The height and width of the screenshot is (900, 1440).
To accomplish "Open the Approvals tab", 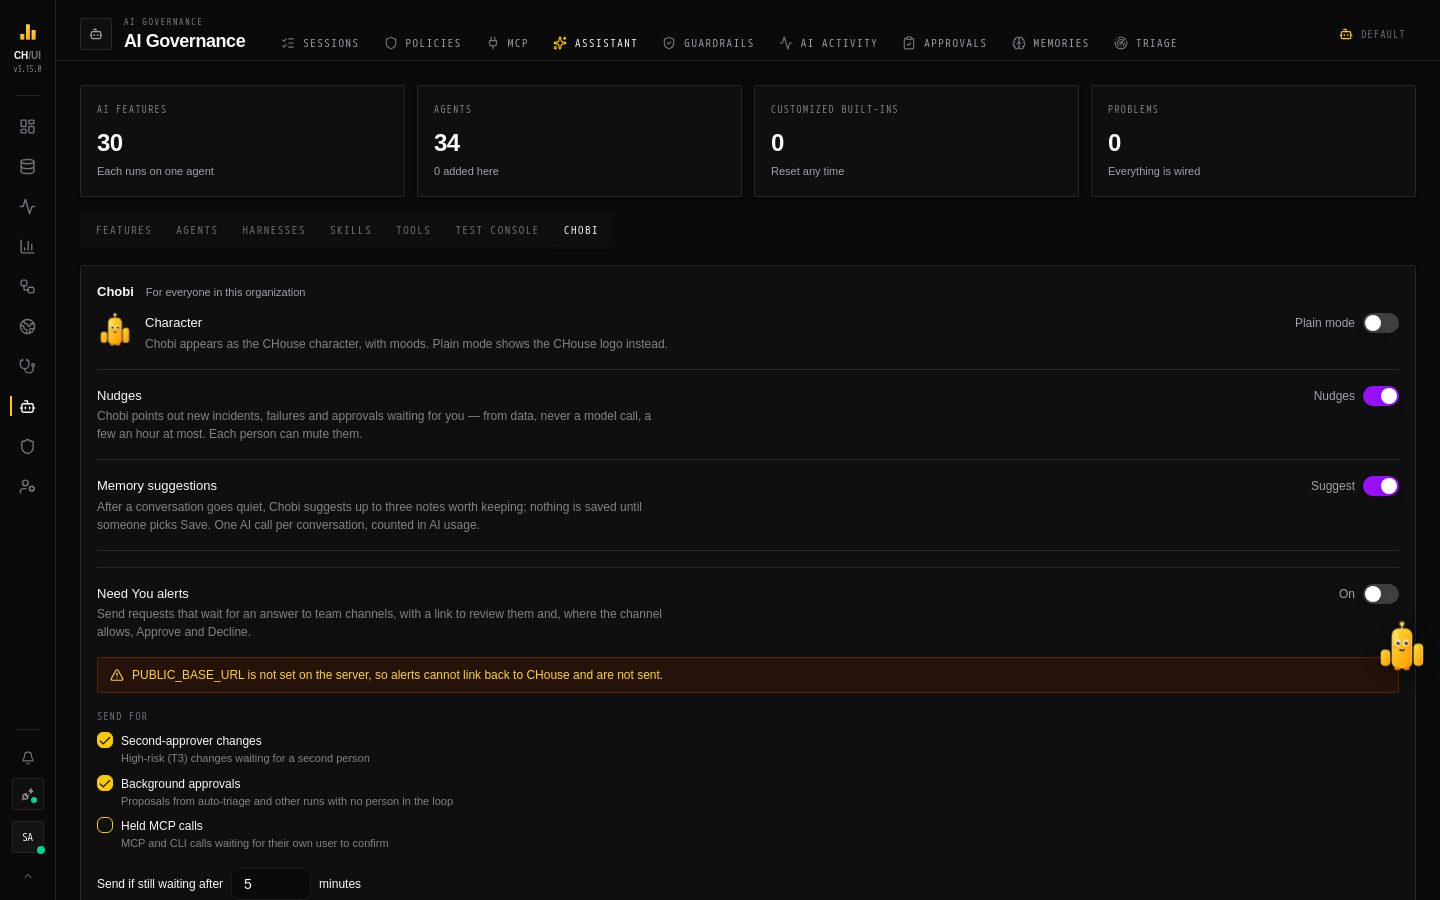I will tap(945, 43).
